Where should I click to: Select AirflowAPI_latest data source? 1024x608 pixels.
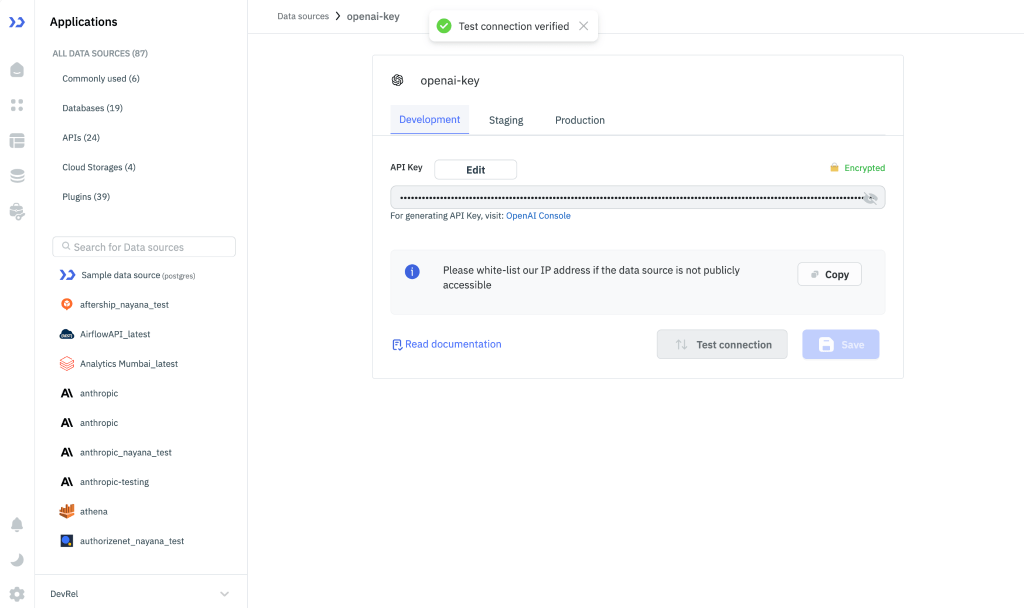coord(115,334)
